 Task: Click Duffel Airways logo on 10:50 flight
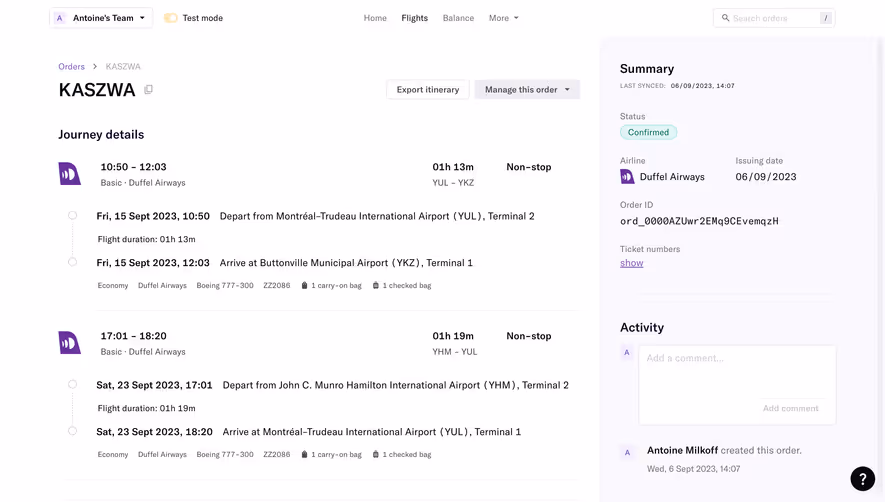point(70,173)
